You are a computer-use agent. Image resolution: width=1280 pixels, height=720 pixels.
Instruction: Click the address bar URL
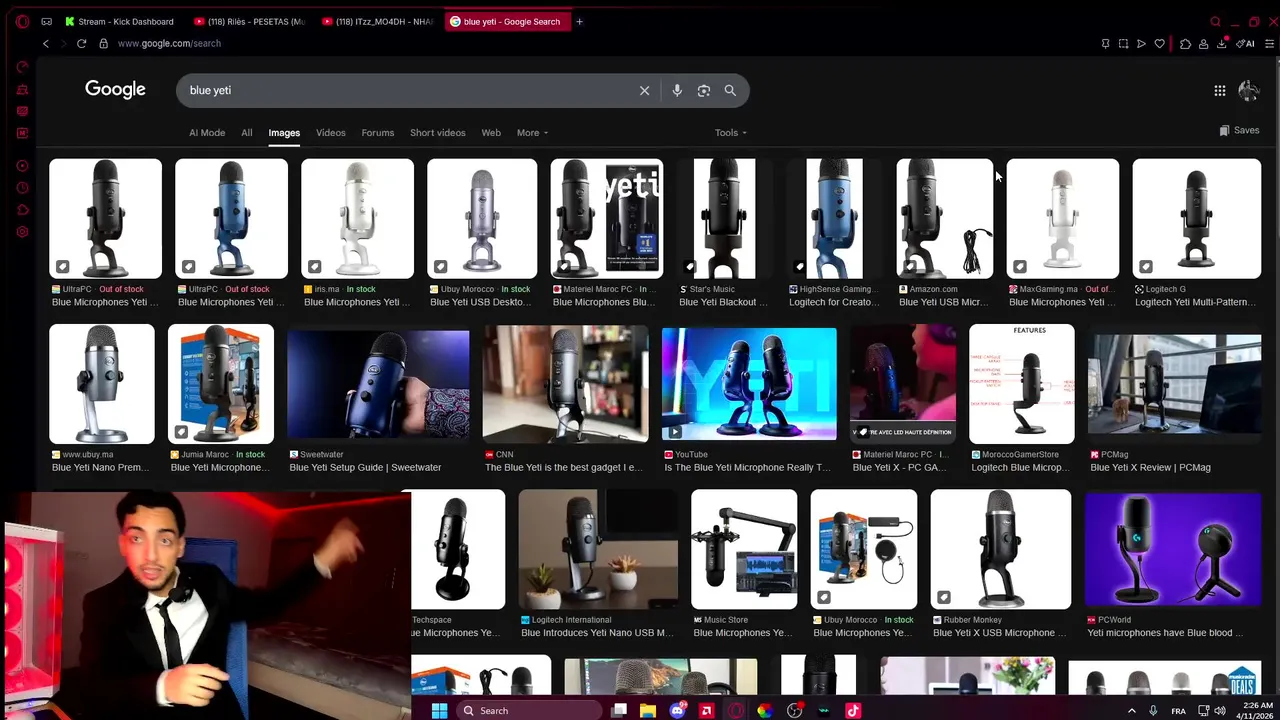tap(169, 43)
